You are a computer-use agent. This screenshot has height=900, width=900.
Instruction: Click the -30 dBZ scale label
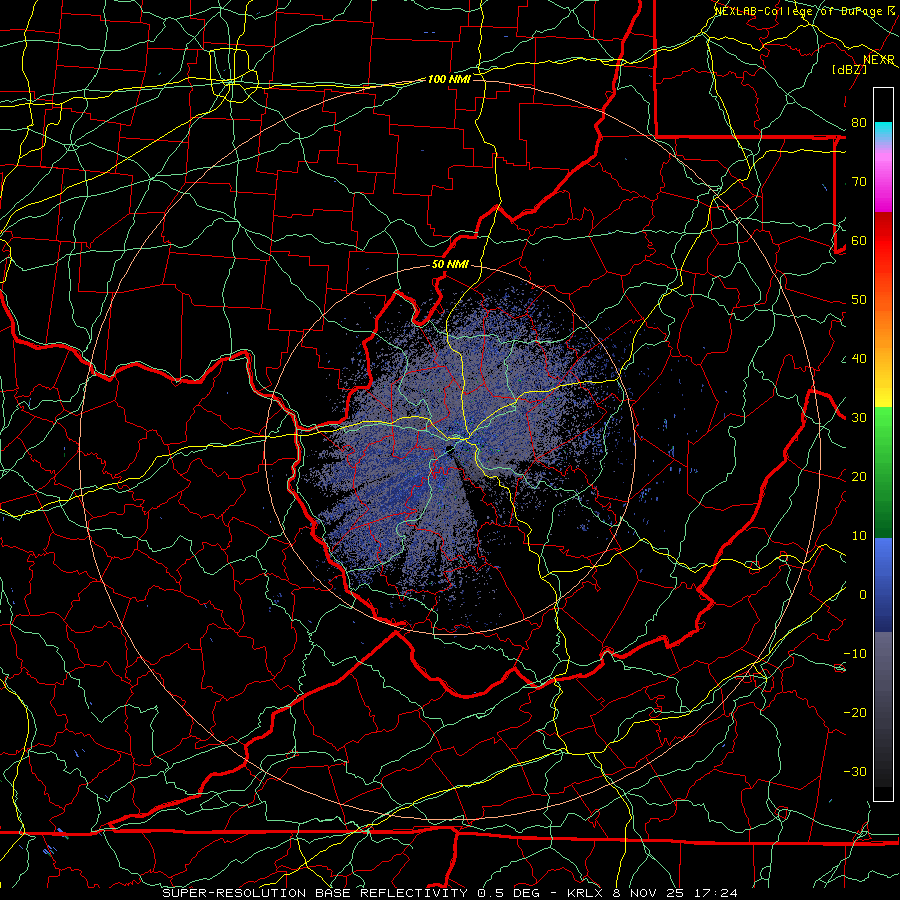coord(855,772)
